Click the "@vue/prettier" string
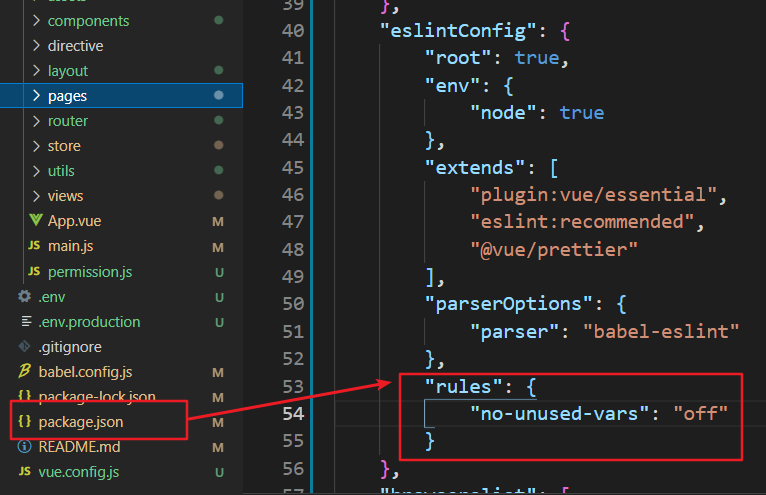This screenshot has width=766, height=495. pos(554,250)
